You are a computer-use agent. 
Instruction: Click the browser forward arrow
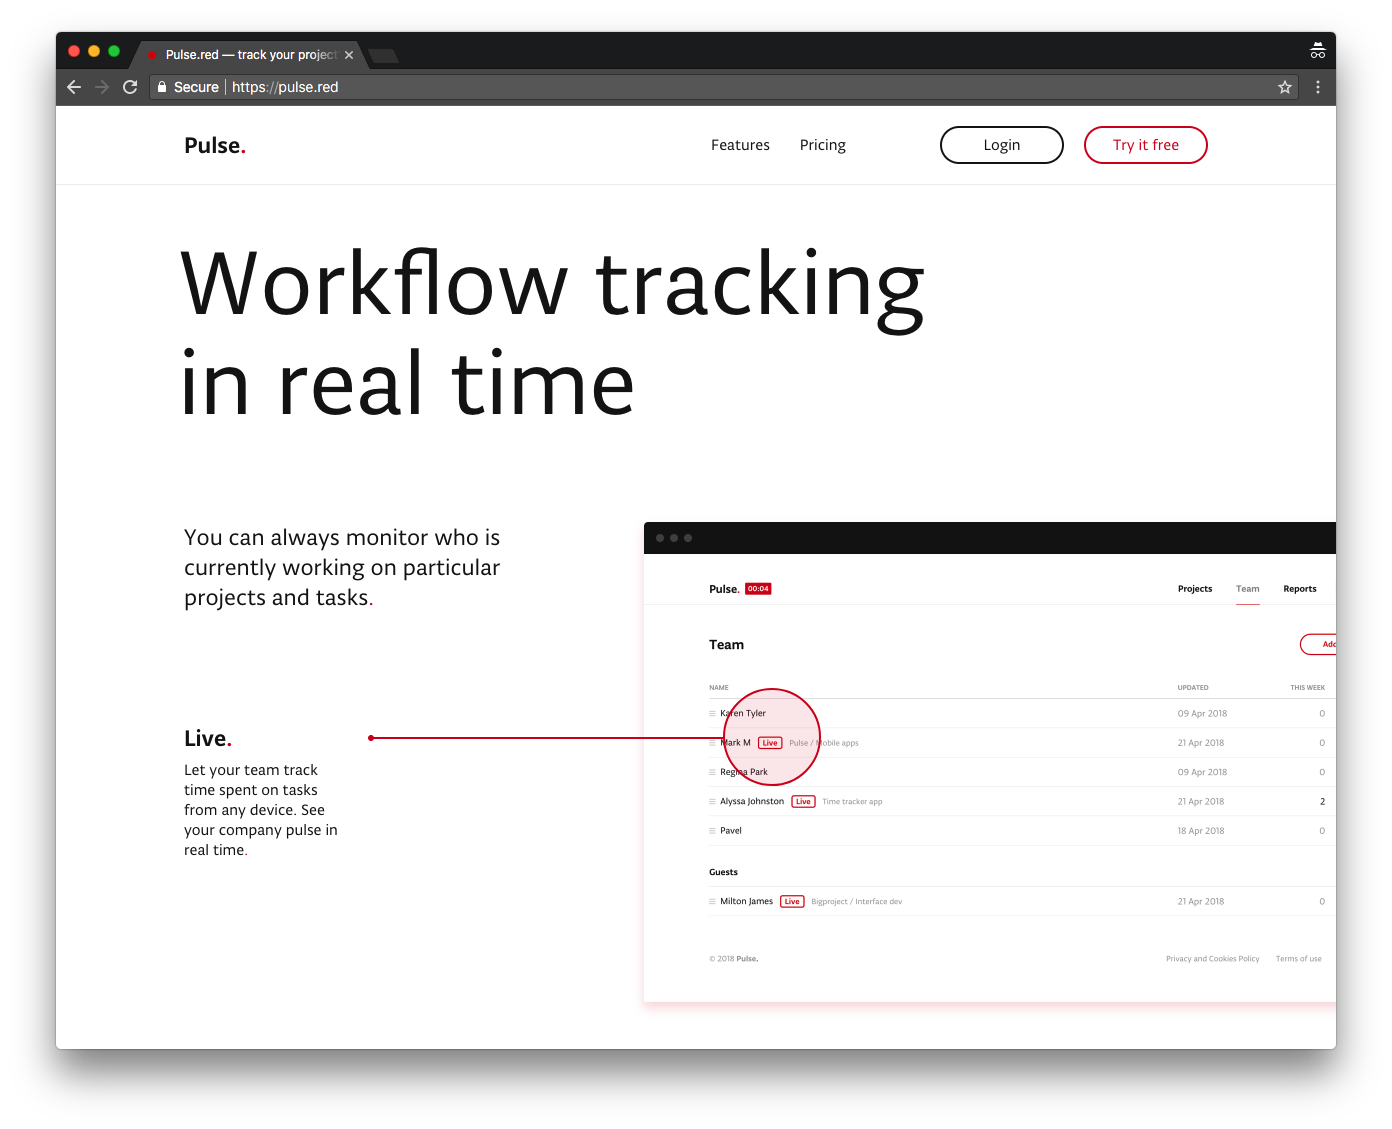pyautogui.click(x=102, y=87)
